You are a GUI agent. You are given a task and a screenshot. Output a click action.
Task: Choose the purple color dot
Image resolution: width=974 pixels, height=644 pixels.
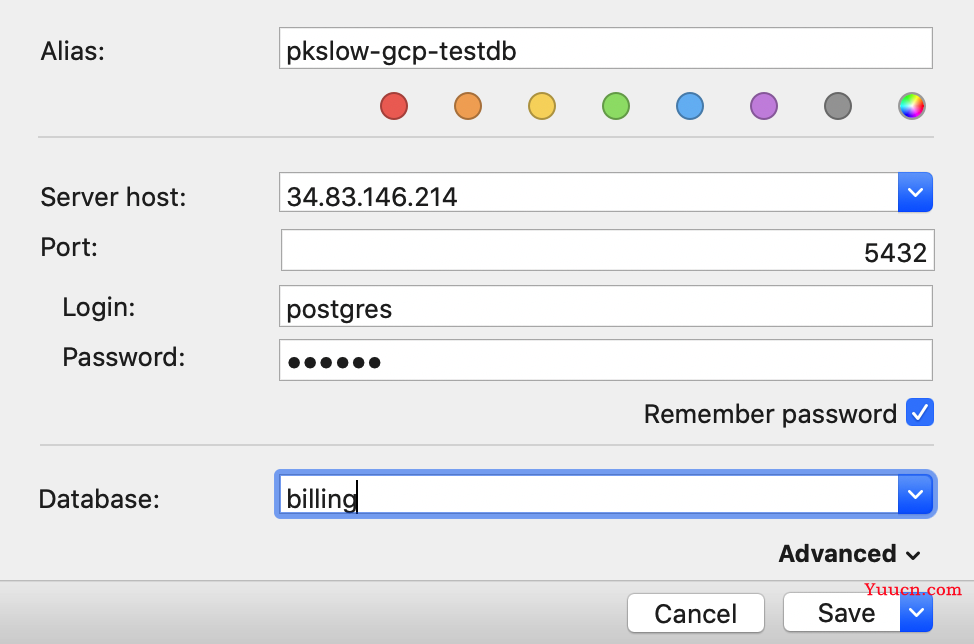click(x=763, y=106)
